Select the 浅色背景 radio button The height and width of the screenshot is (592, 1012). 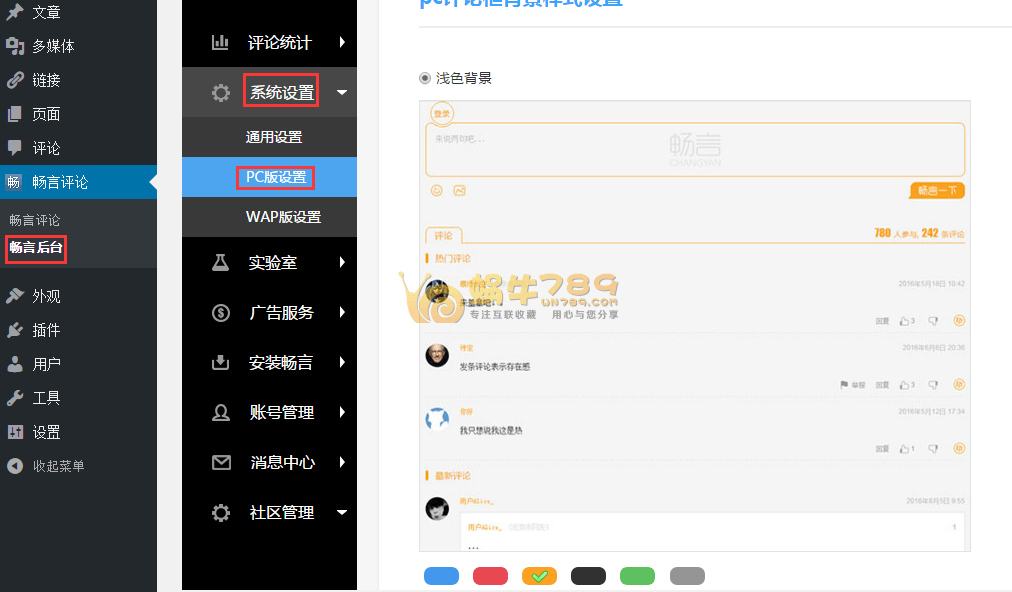tap(425, 79)
